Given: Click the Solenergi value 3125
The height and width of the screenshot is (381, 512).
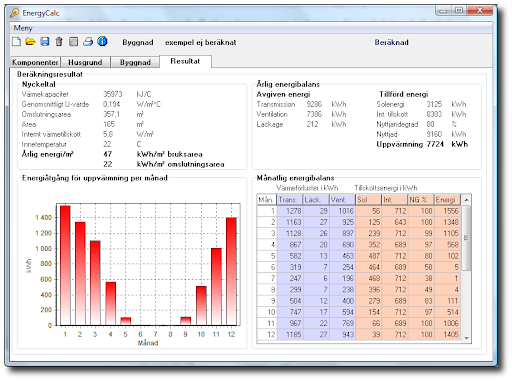Looking at the screenshot, I should point(434,104).
